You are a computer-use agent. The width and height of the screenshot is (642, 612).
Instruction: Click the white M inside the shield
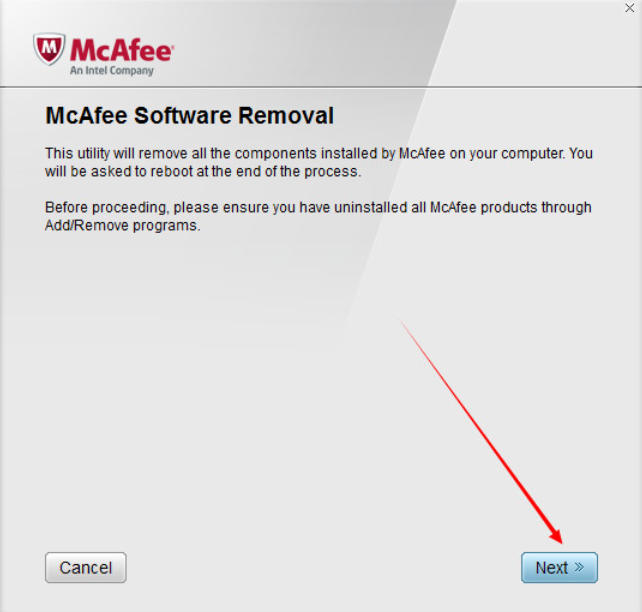(x=49, y=47)
